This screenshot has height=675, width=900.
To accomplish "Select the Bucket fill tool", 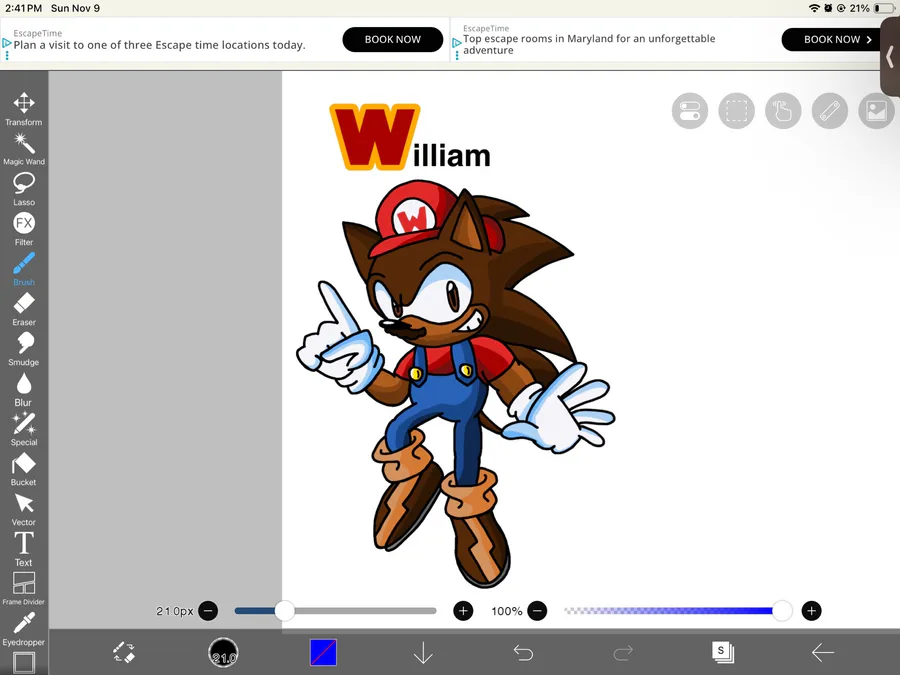I will pyautogui.click(x=24, y=470).
